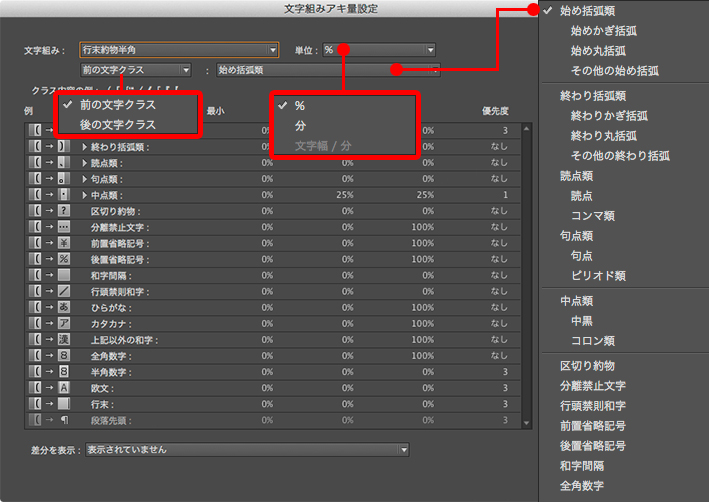The width and height of the screenshot is (709, 502).
Task: Choose 後の文字クラス in the popup menu
Action: [x=118, y=125]
